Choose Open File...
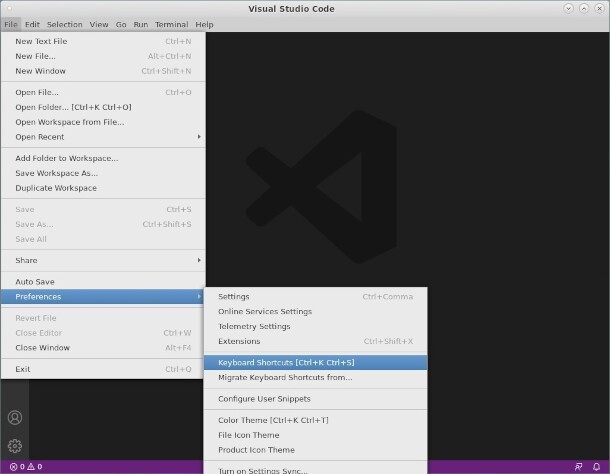This screenshot has height=474, width=610. 103,92
